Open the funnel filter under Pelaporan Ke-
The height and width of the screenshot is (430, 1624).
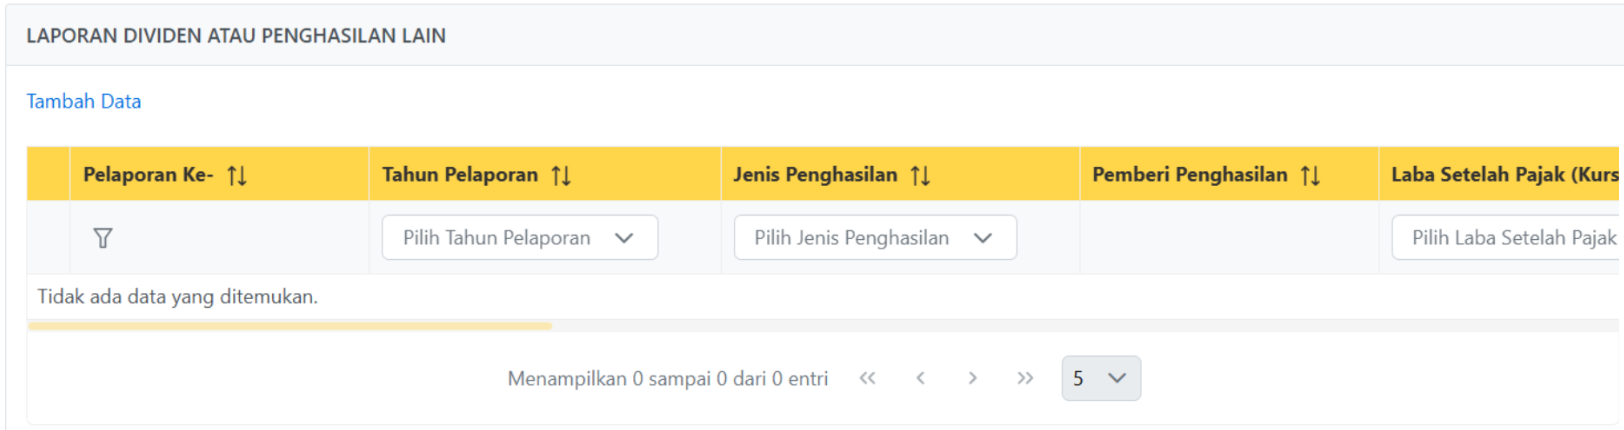click(102, 238)
